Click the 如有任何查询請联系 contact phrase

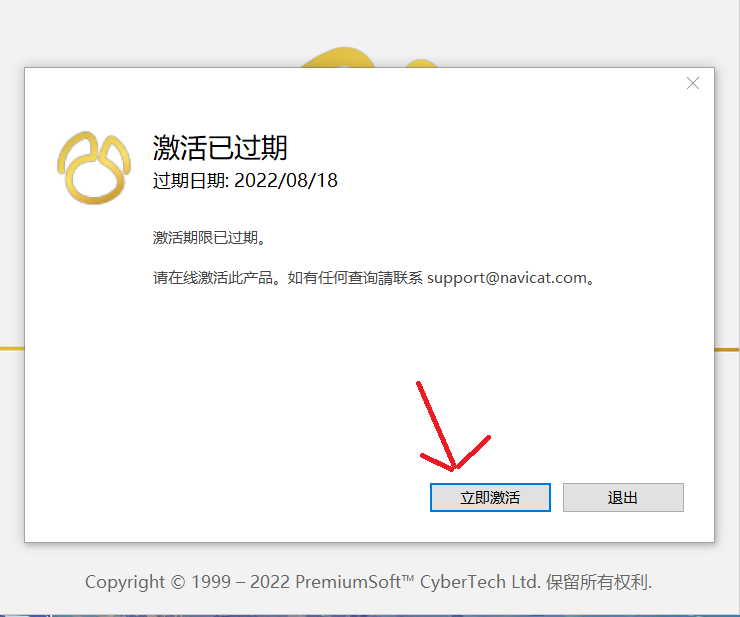coord(355,278)
